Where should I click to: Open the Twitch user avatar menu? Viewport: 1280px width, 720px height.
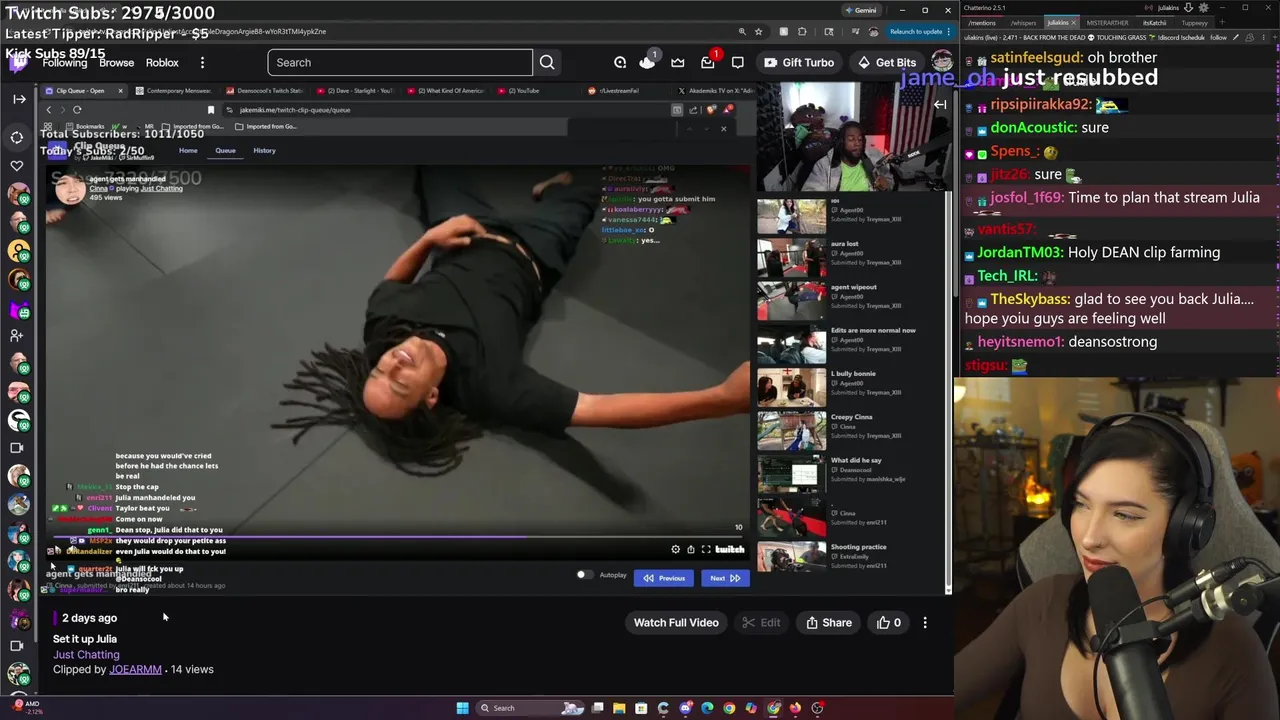pyautogui.click(x=941, y=62)
